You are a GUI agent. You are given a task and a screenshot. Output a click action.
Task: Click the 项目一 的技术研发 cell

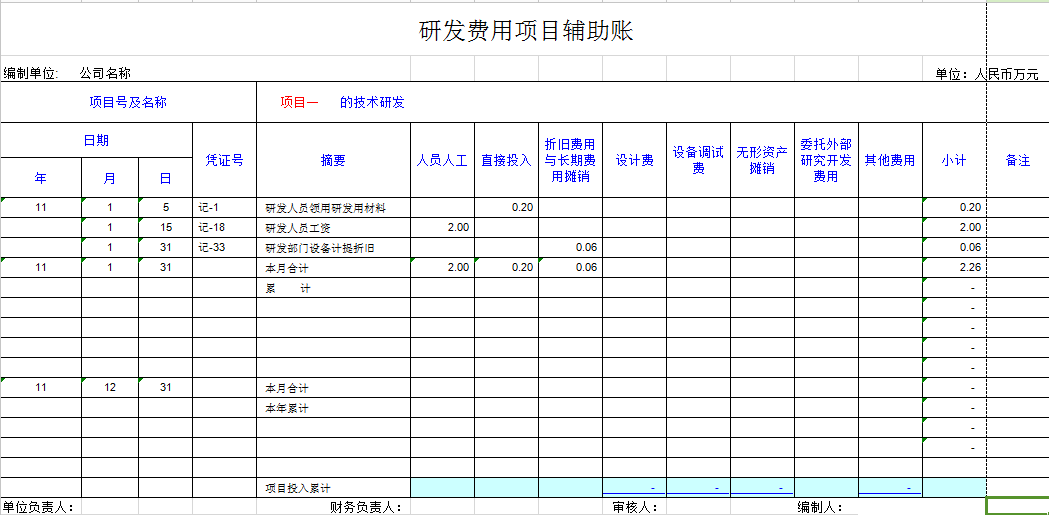pyautogui.click(x=342, y=102)
